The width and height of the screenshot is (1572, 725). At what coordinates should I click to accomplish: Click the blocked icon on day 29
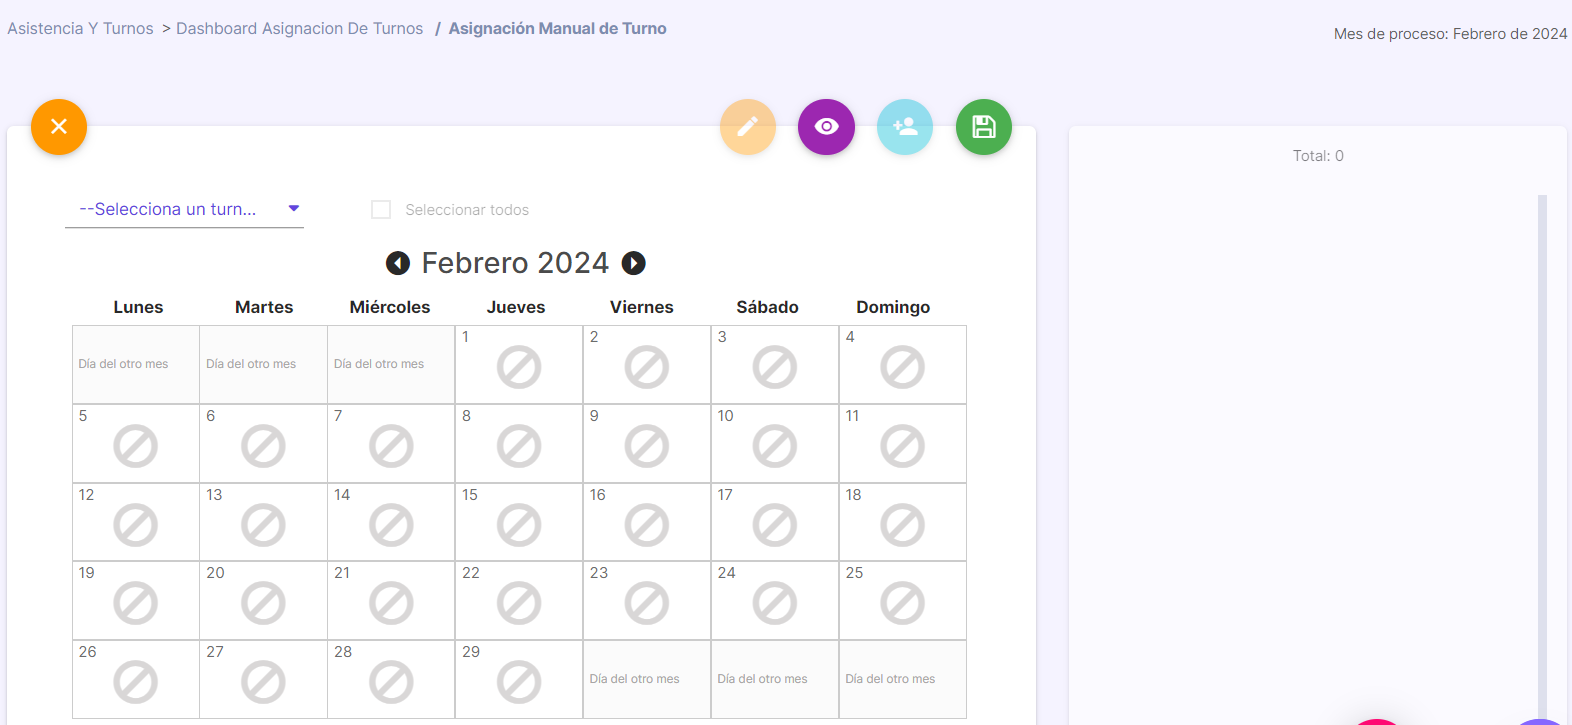coord(519,682)
